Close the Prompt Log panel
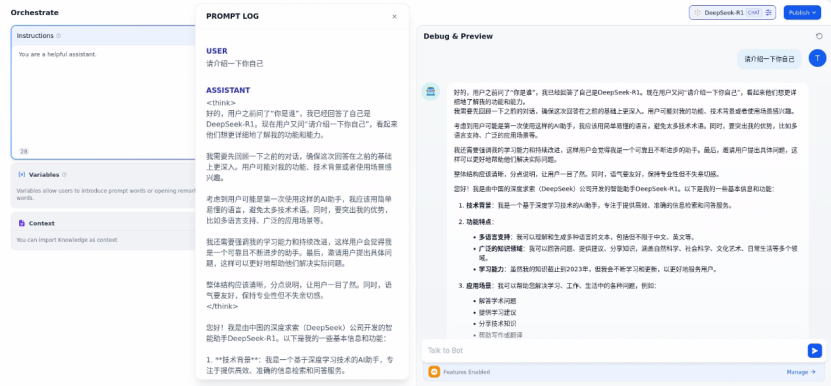The width and height of the screenshot is (831, 386). click(x=394, y=16)
